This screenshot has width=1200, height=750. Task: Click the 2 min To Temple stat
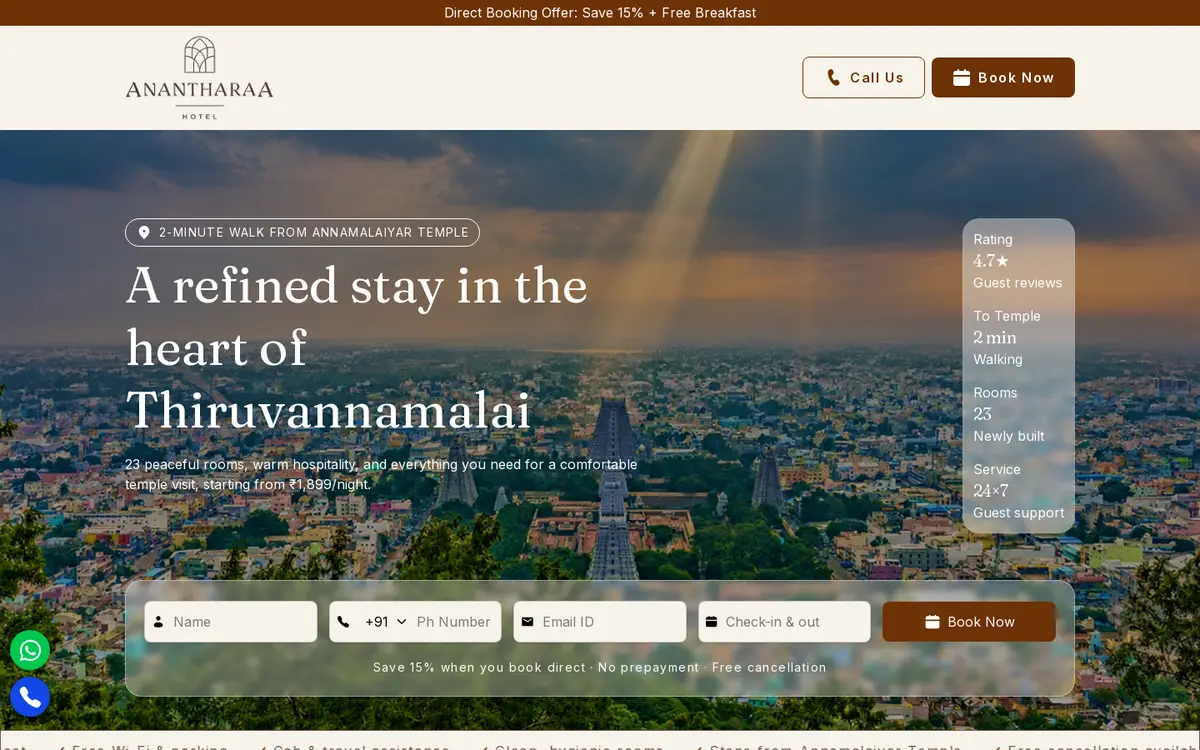(x=995, y=338)
